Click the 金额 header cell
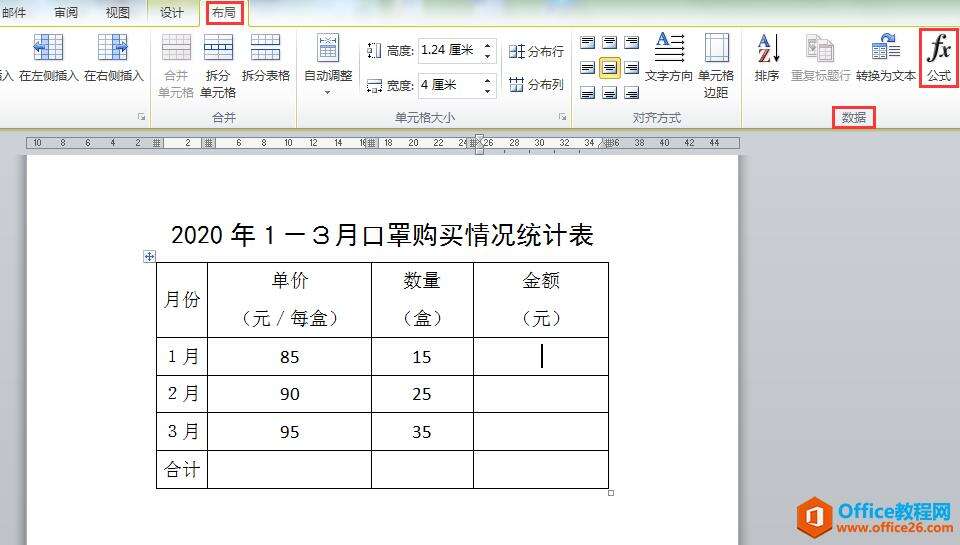The width and height of the screenshot is (960, 545). (x=541, y=300)
